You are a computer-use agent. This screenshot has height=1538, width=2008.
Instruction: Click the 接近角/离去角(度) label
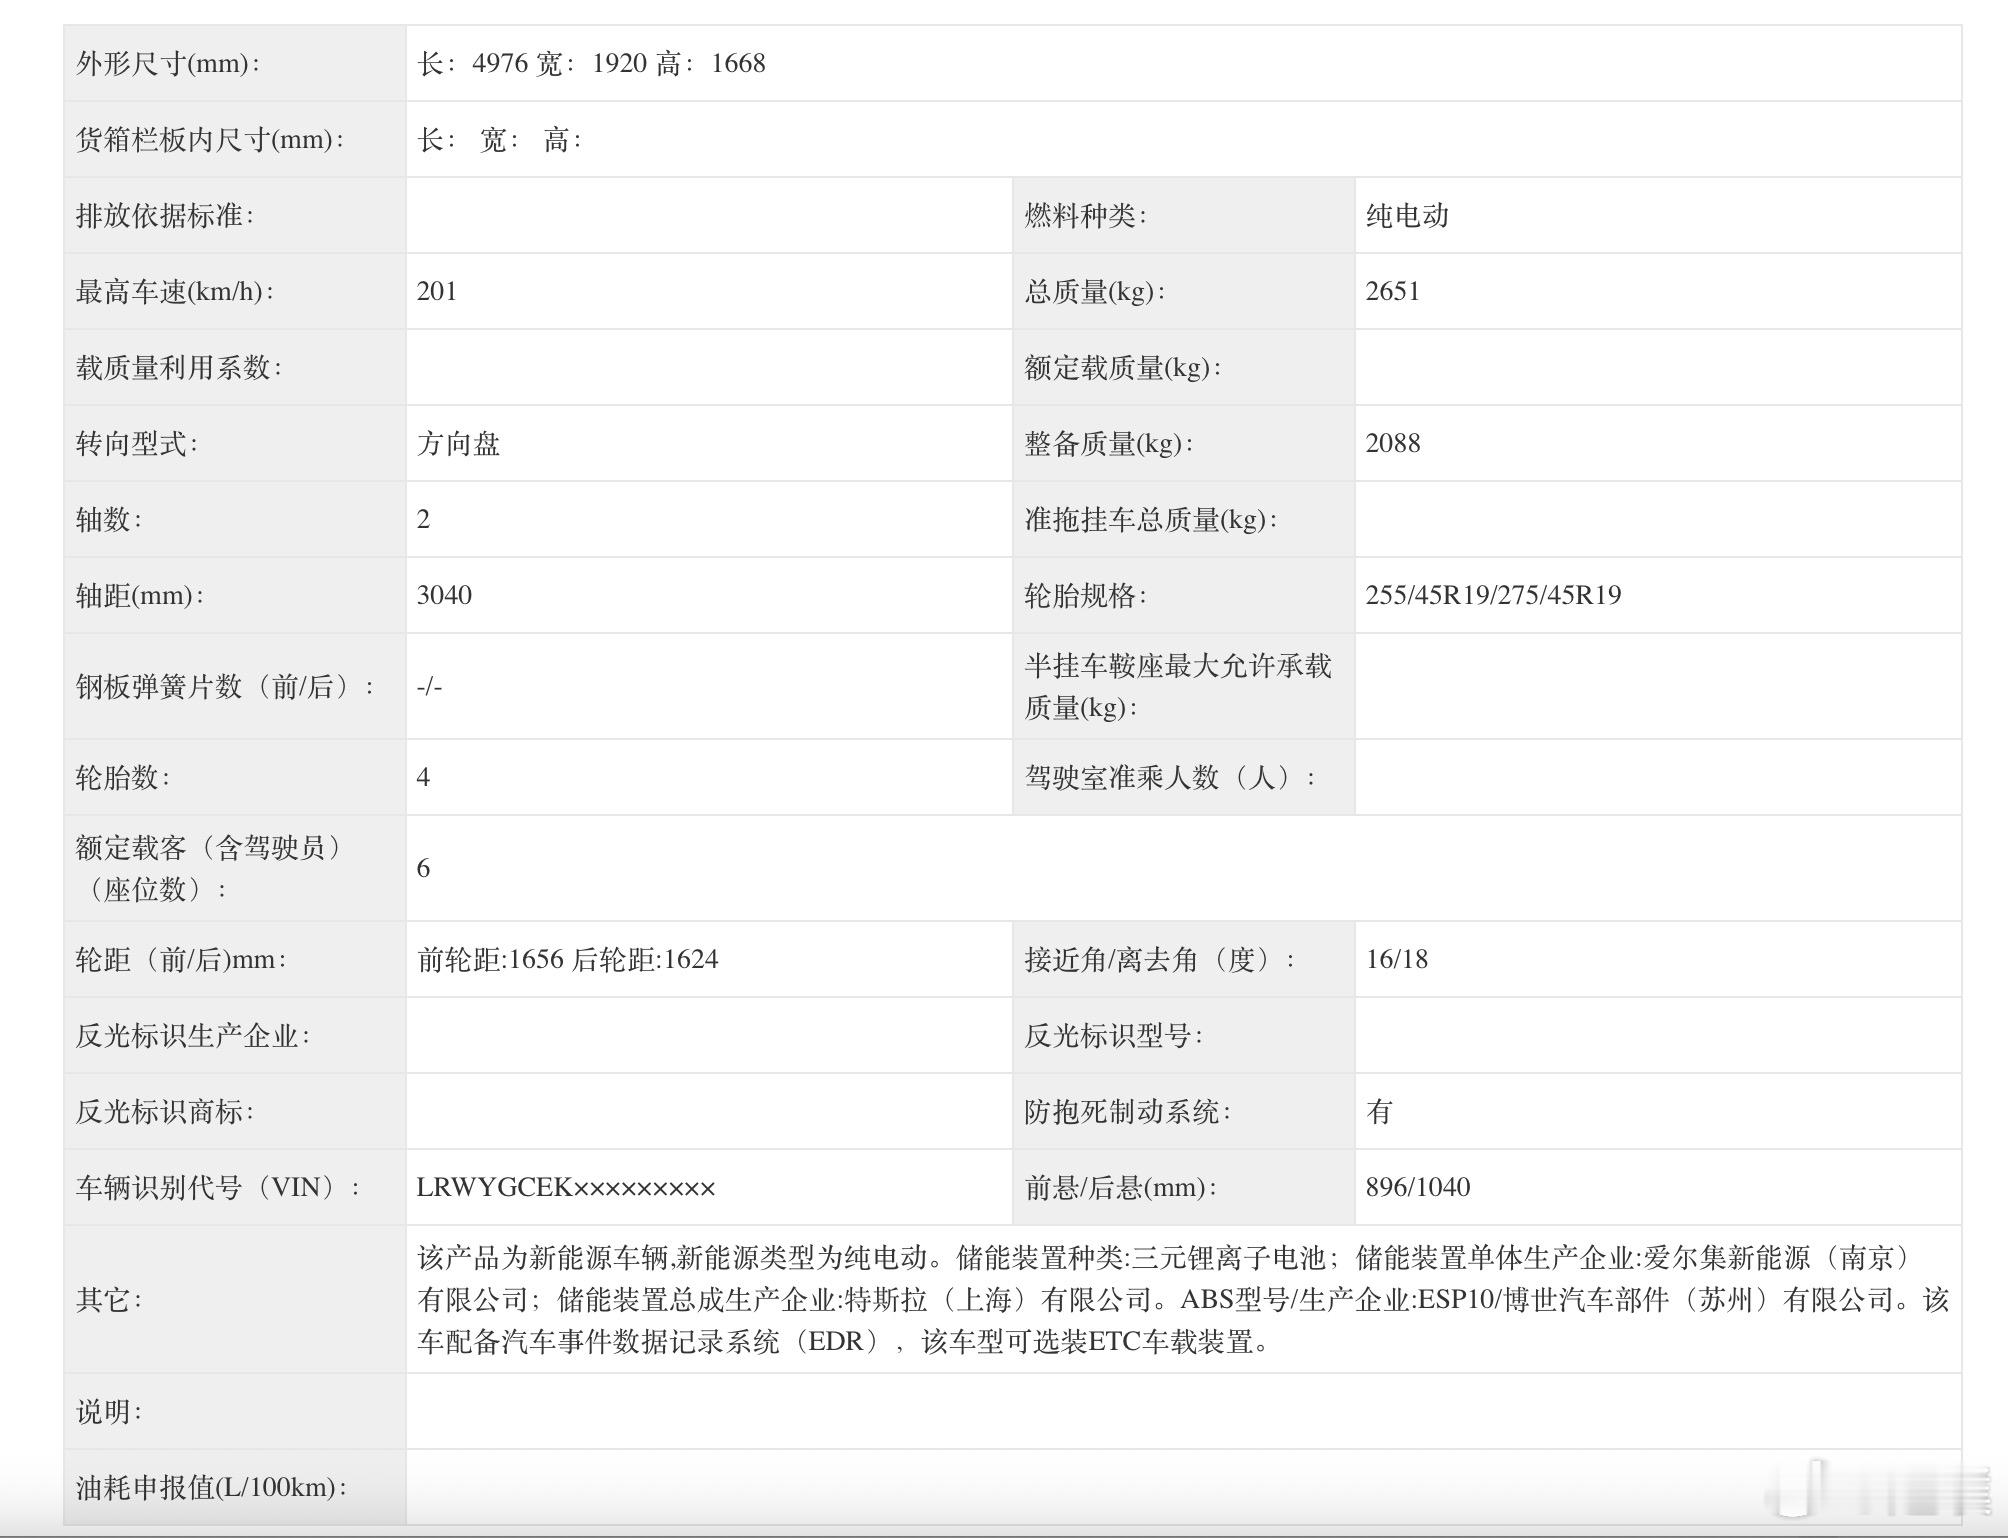coord(1160,960)
